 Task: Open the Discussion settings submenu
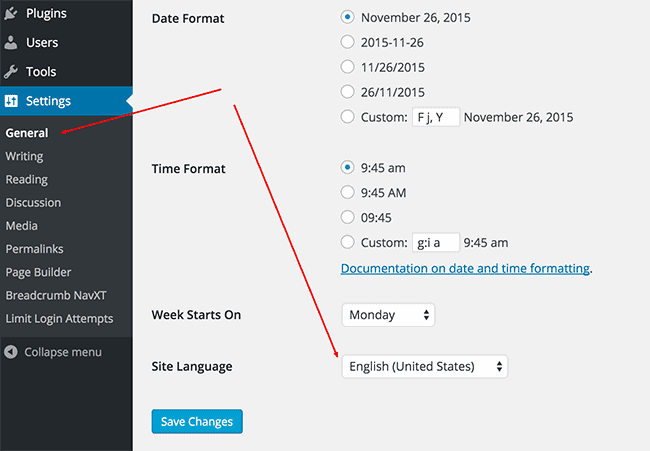[x=33, y=202]
